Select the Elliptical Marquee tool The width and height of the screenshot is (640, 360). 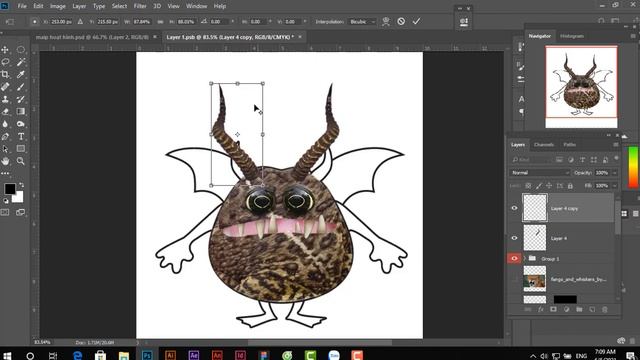tap(20, 50)
